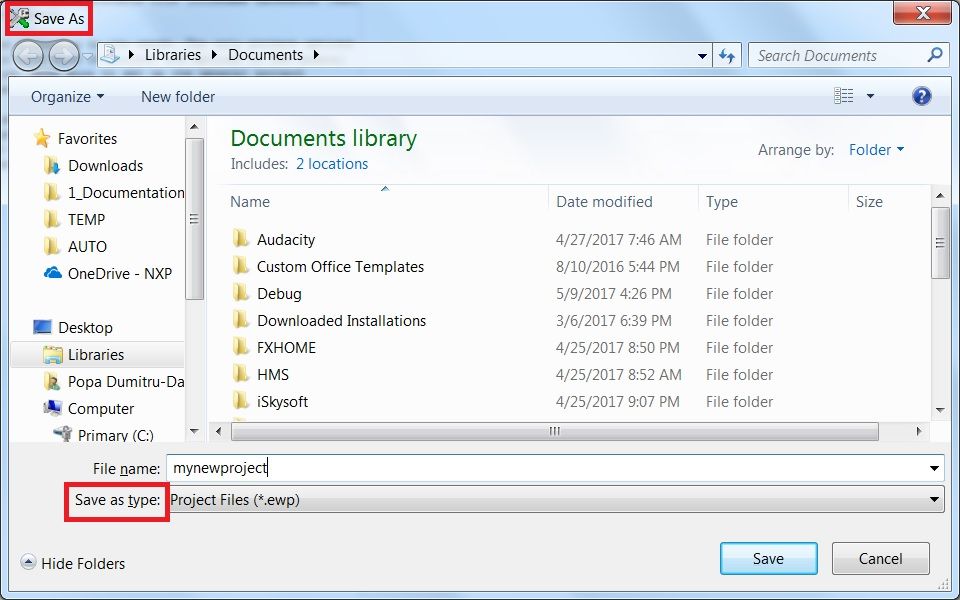Click the Favorites star icon

pos(42,138)
